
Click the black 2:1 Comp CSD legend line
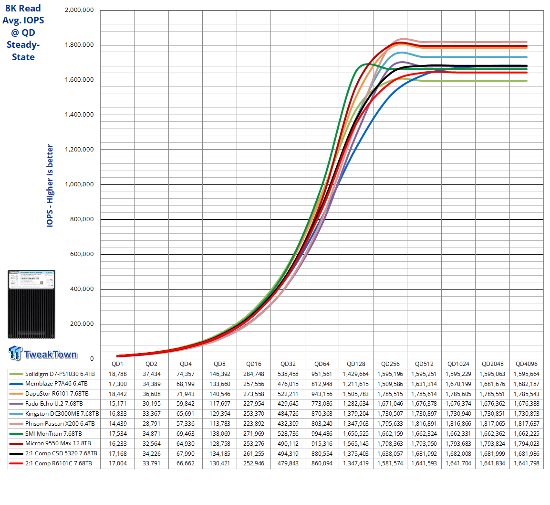16,453
